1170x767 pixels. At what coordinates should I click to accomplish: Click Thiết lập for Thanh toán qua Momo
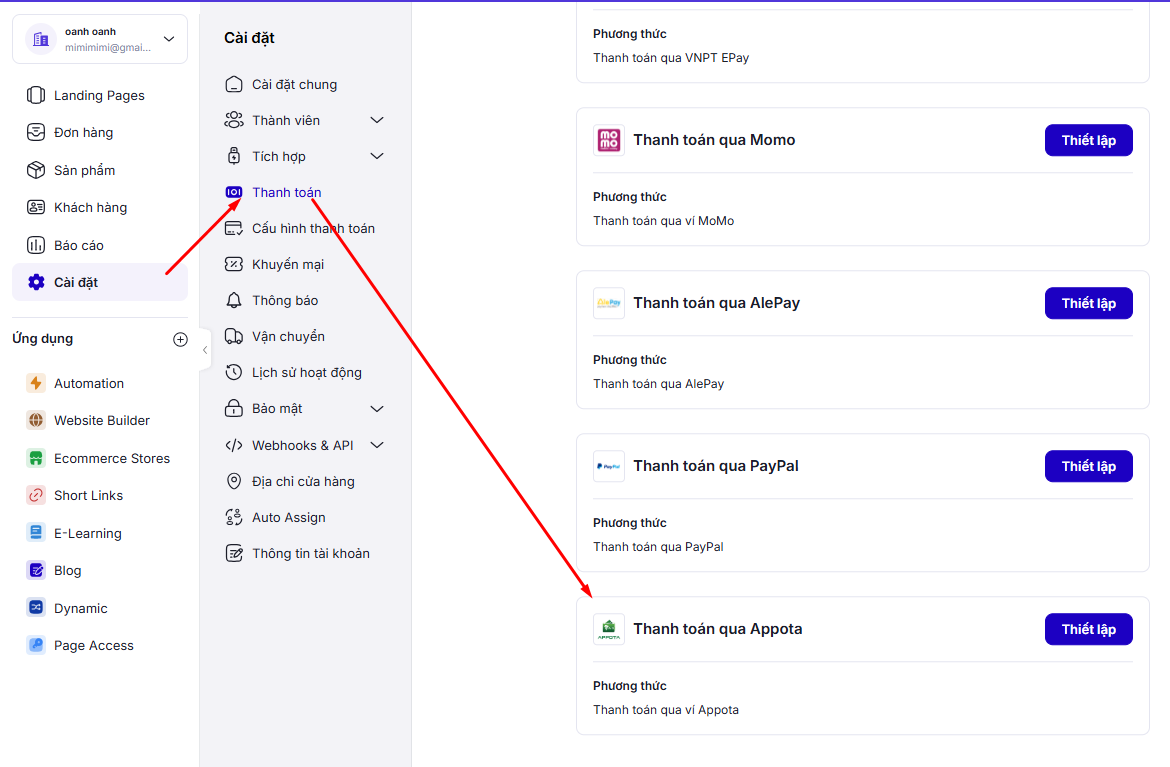point(1088,140)
